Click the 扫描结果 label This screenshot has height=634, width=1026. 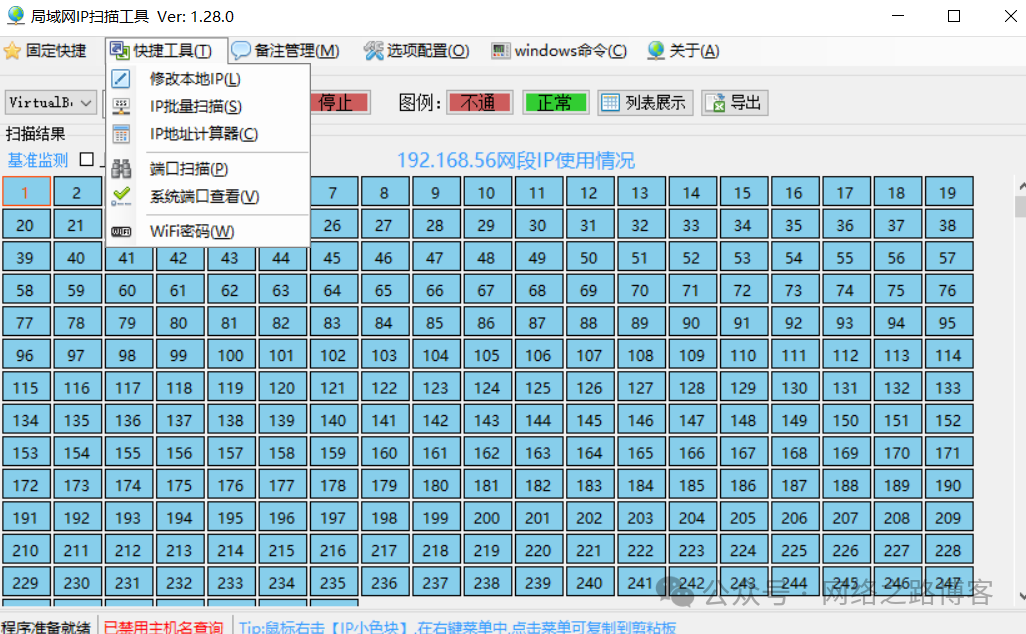[x=36, y=134]
